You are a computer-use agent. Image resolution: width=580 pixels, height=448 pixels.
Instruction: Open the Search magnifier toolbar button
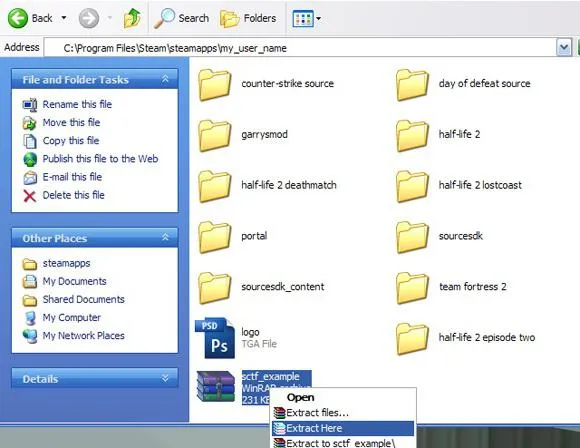181,18
